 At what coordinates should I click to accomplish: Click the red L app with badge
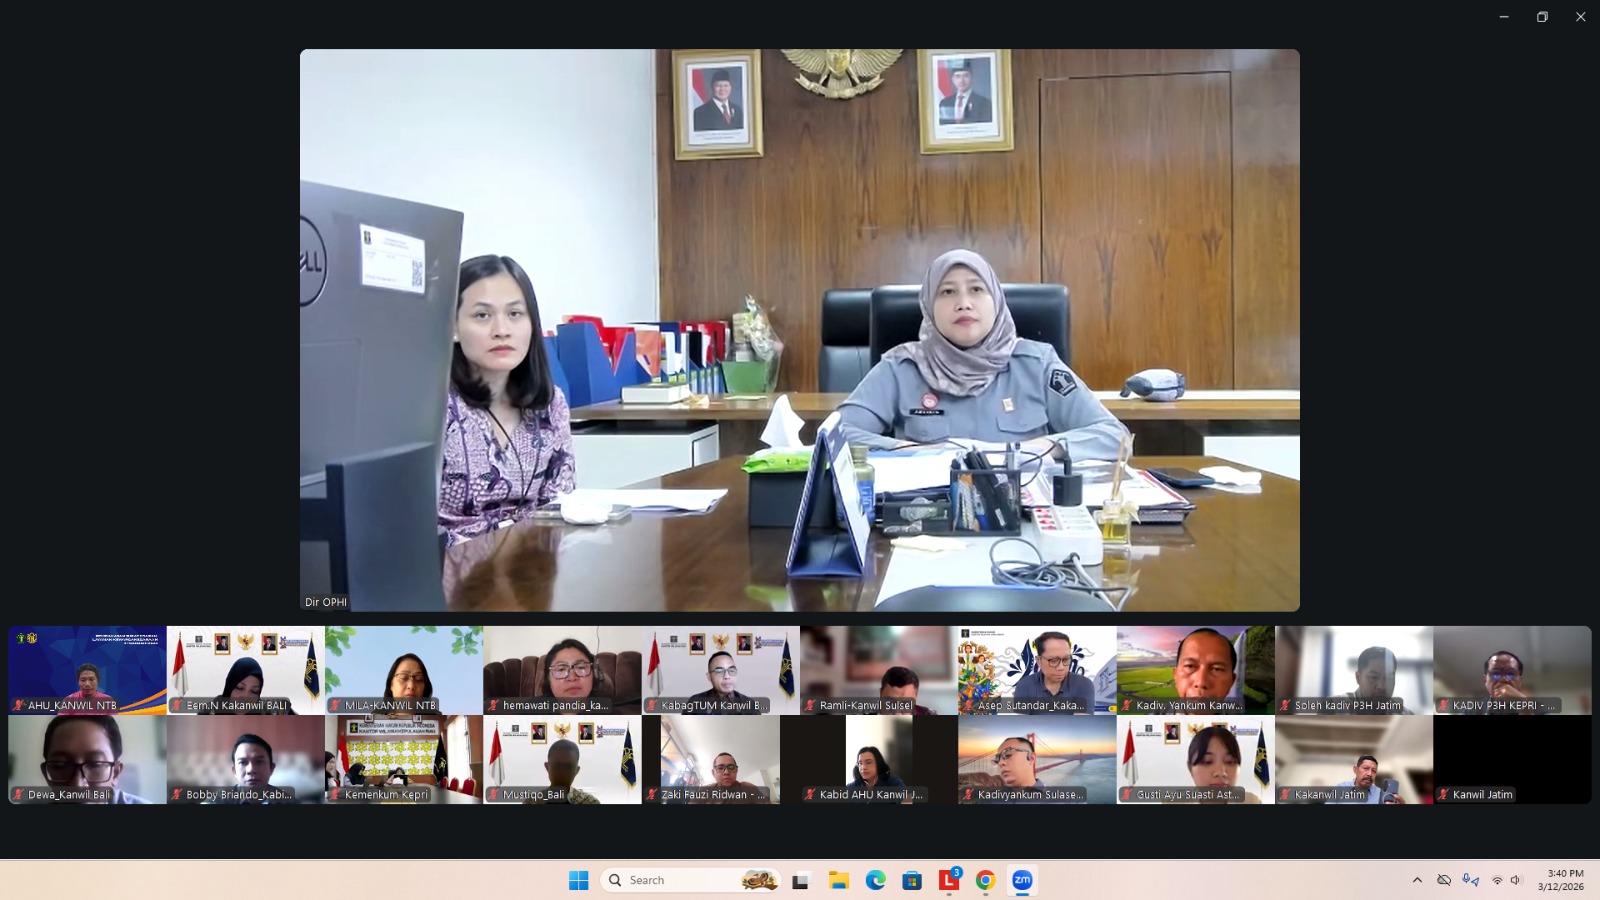click(948, 880)
